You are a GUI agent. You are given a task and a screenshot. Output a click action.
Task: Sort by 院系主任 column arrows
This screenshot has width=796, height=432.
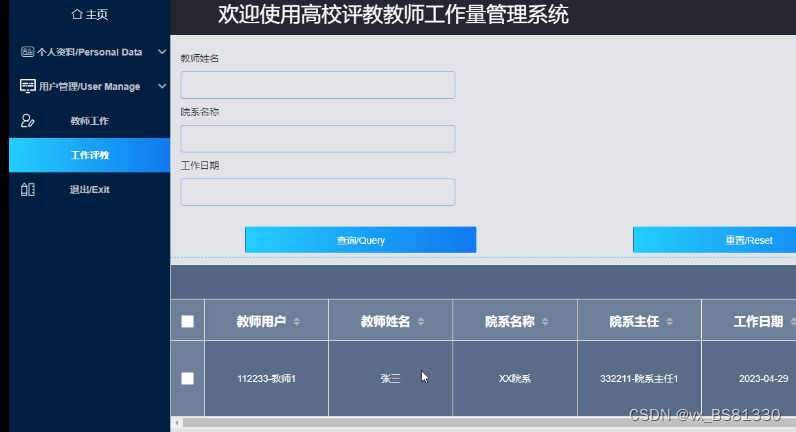coord(670,321)
